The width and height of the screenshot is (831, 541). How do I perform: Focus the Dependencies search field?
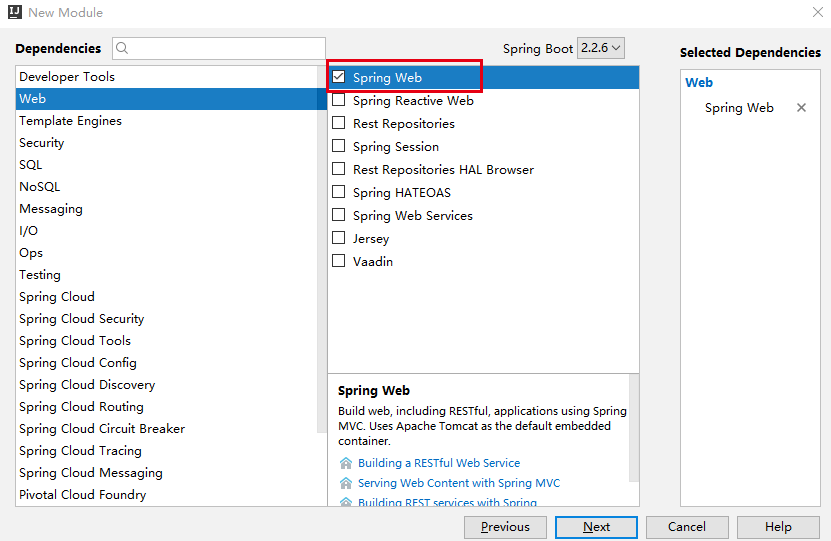[x=219, y=48]
